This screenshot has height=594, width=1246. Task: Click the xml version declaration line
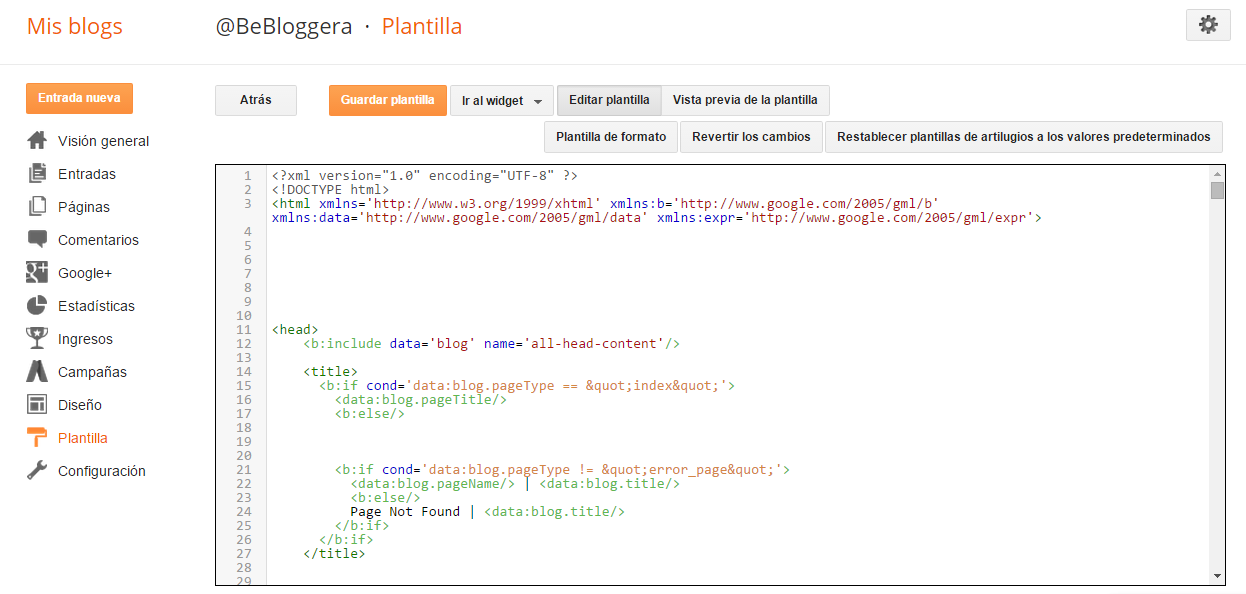[x=424, y=175]
